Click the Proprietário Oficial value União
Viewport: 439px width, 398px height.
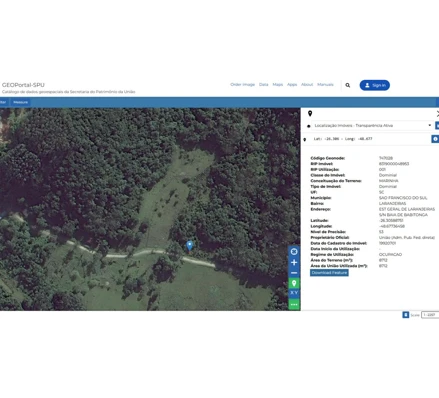[407, 238]
